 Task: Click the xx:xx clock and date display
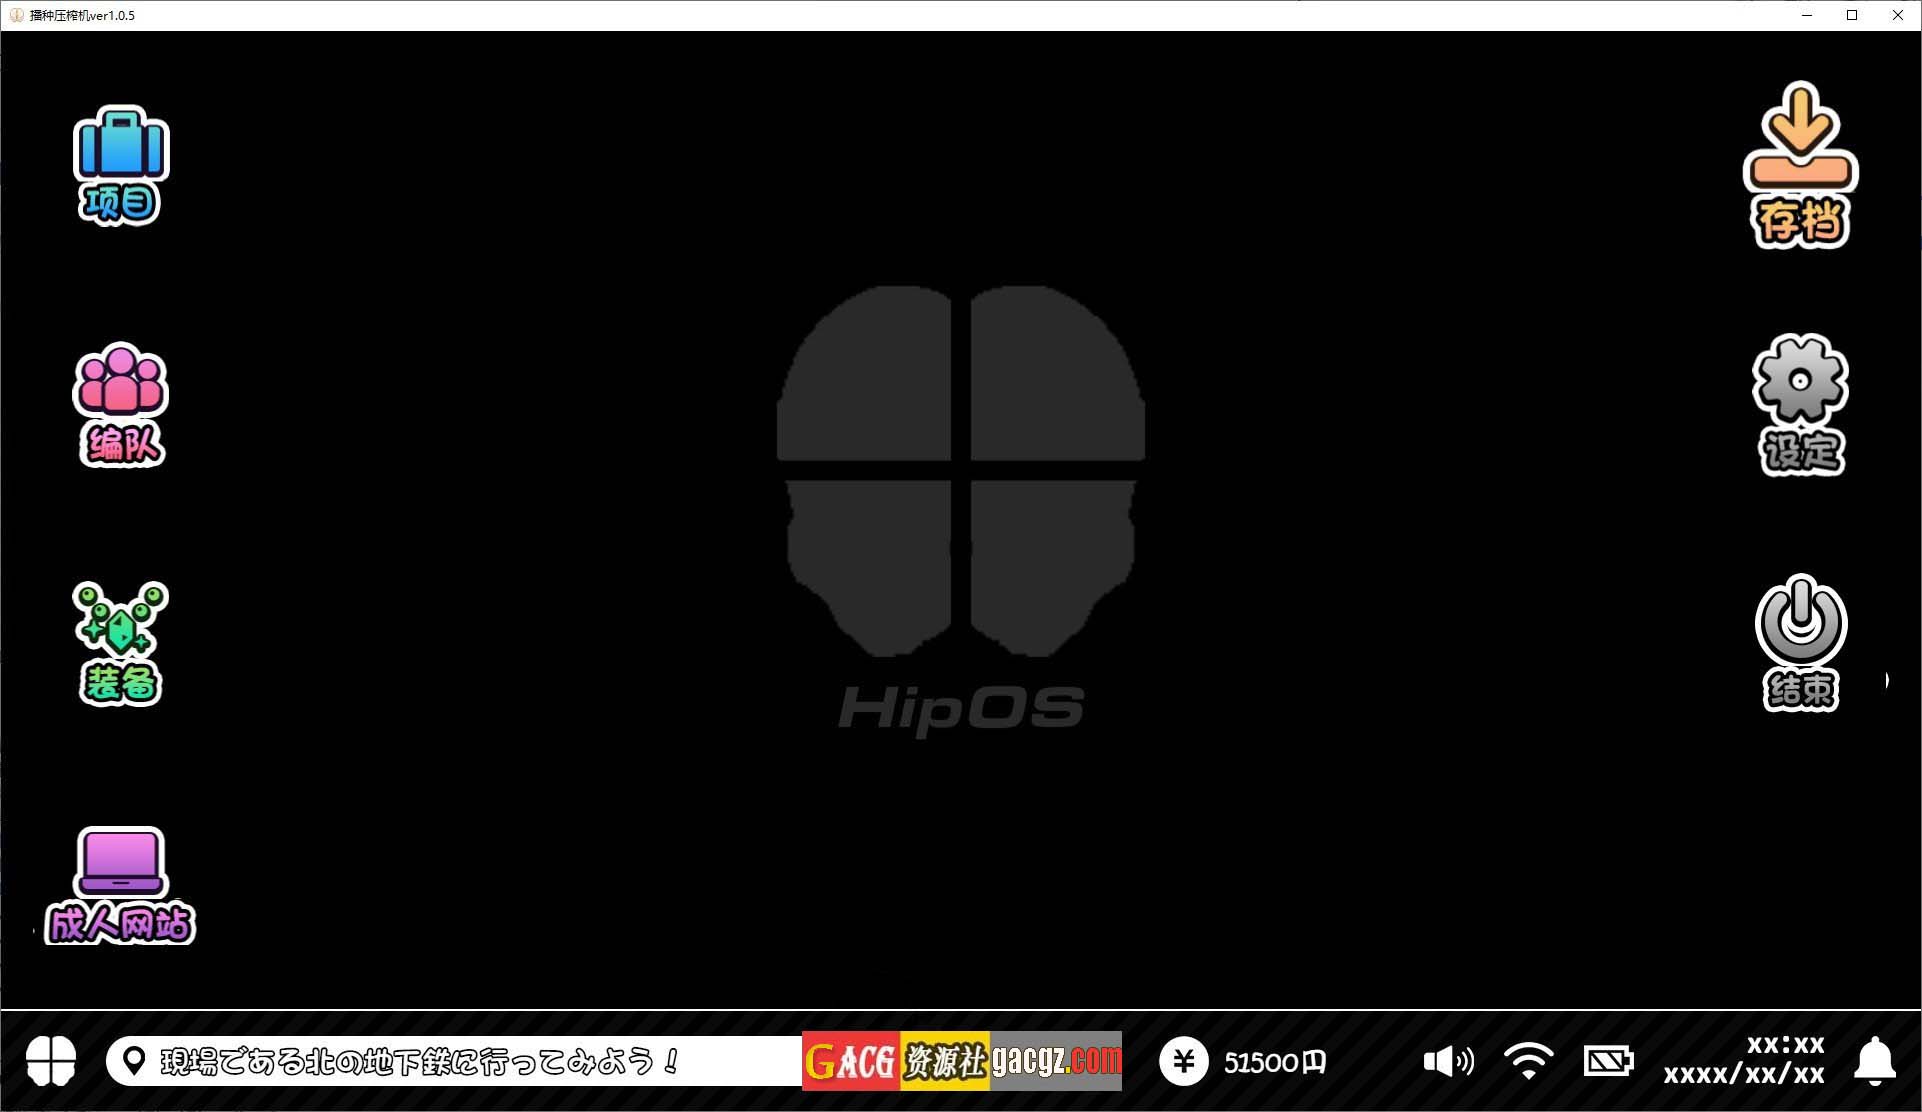1744,1060
